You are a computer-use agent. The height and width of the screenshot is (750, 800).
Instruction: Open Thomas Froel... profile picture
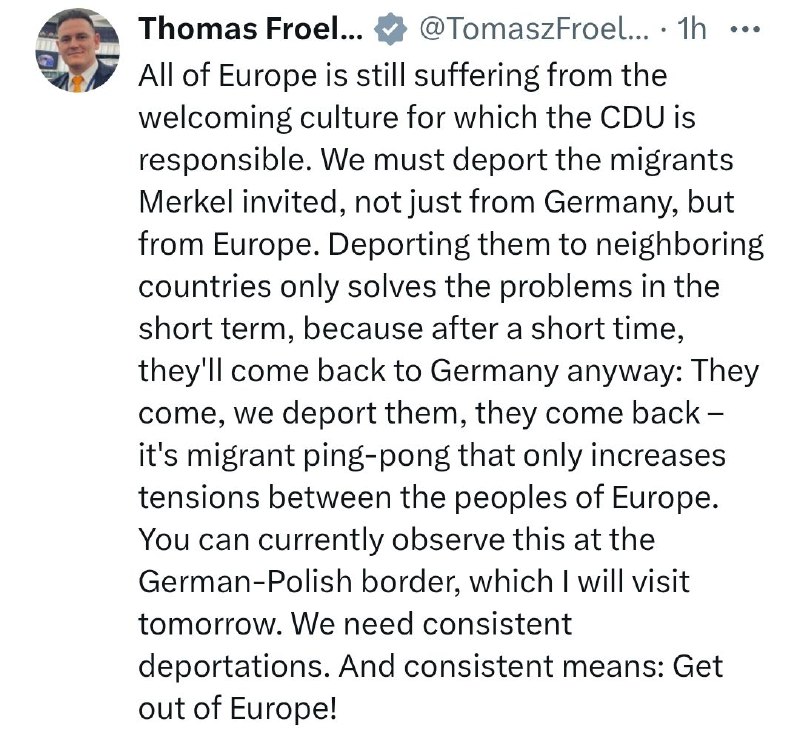click(77, 49)
